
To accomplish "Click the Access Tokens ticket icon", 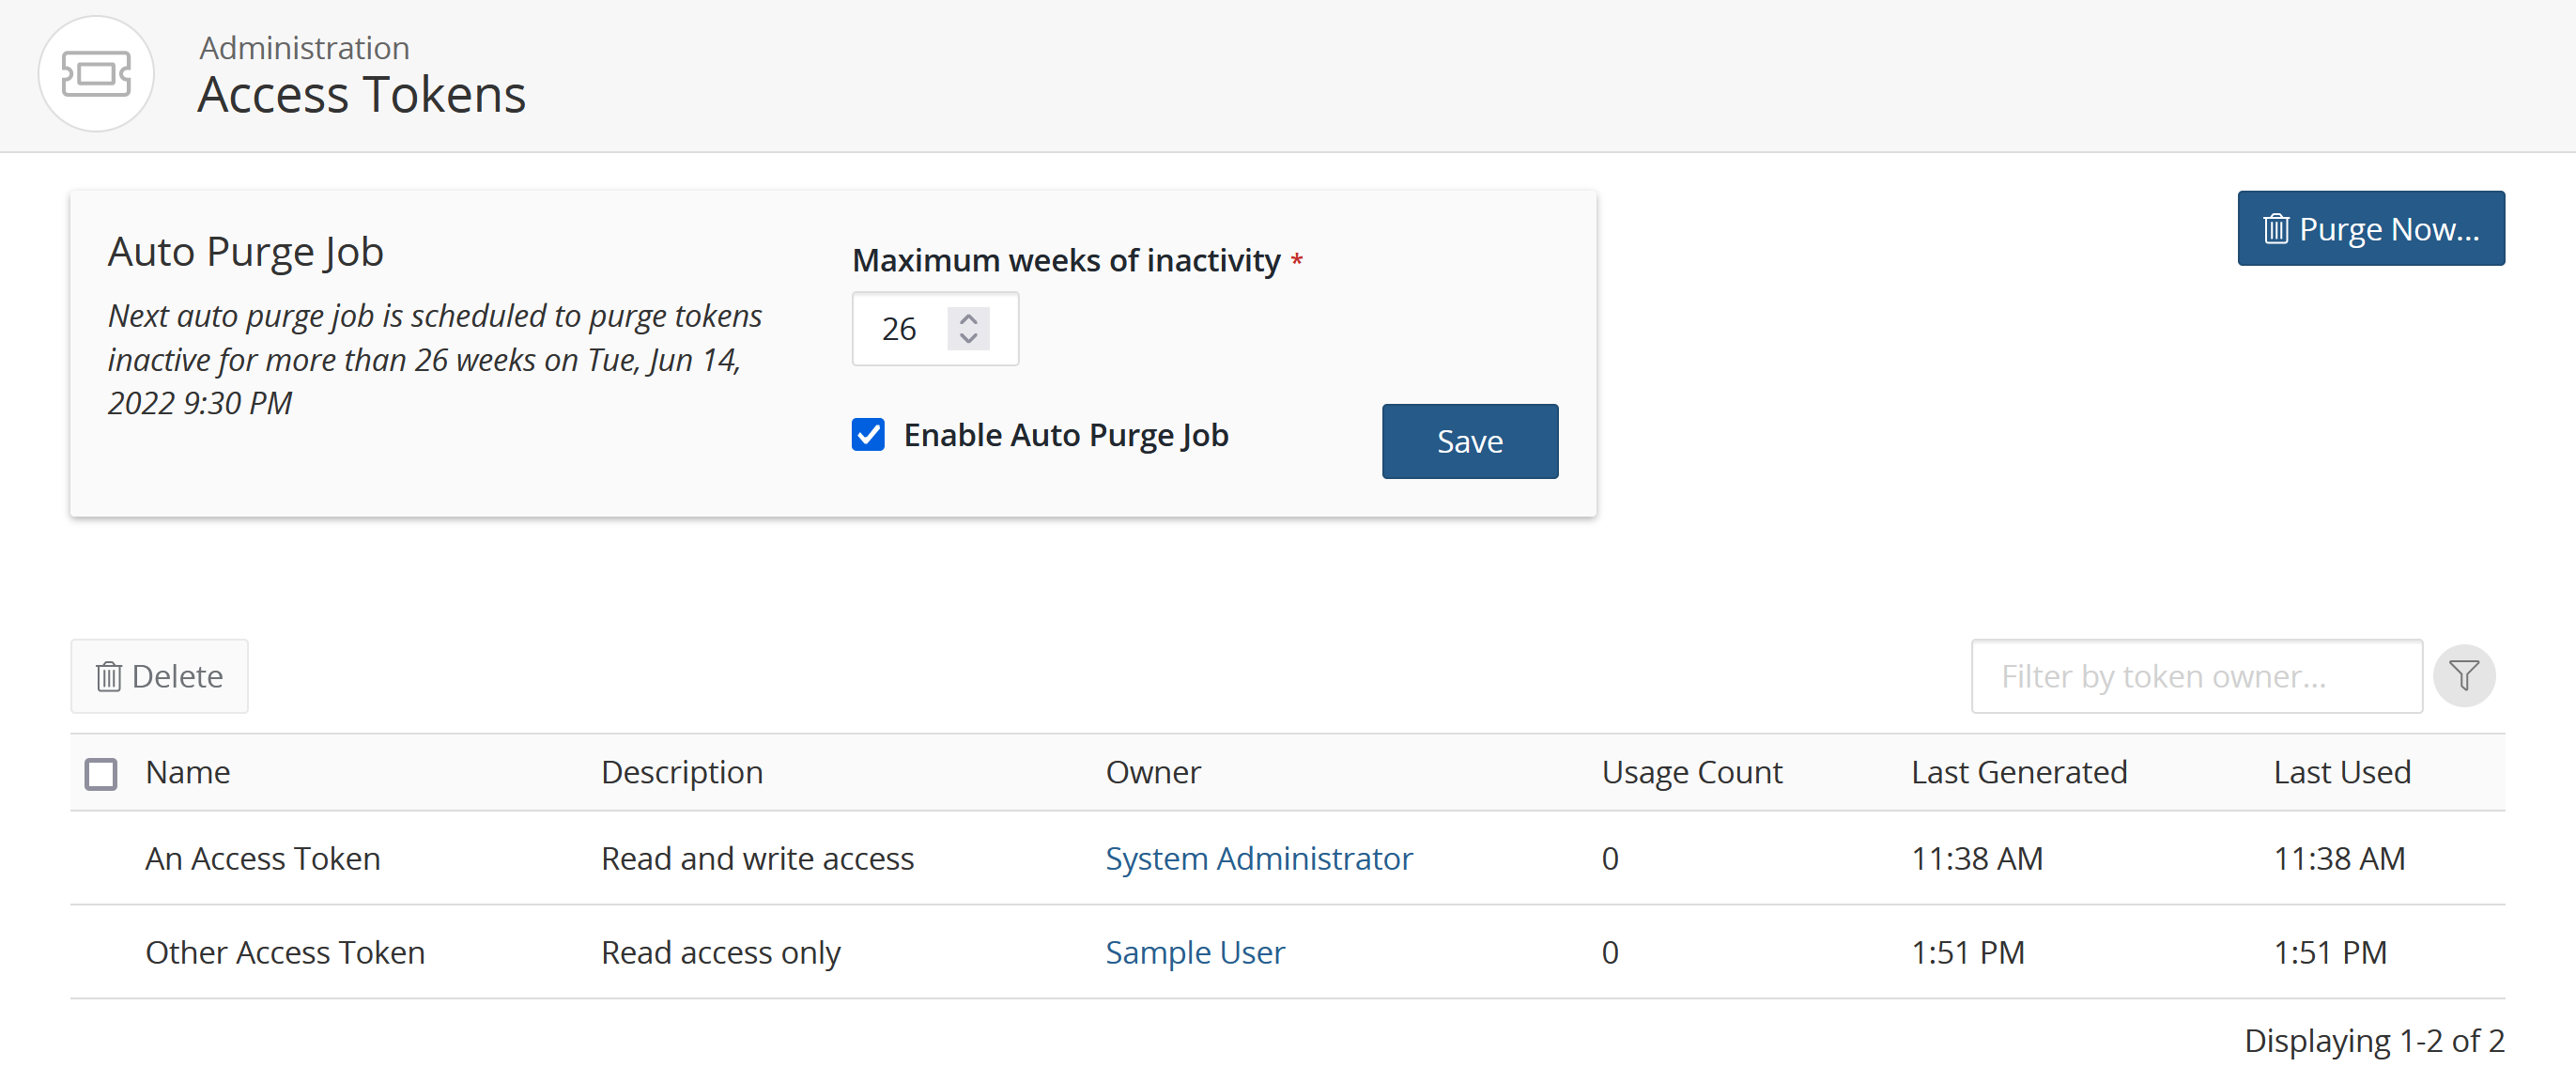I will tap(96, 74).
